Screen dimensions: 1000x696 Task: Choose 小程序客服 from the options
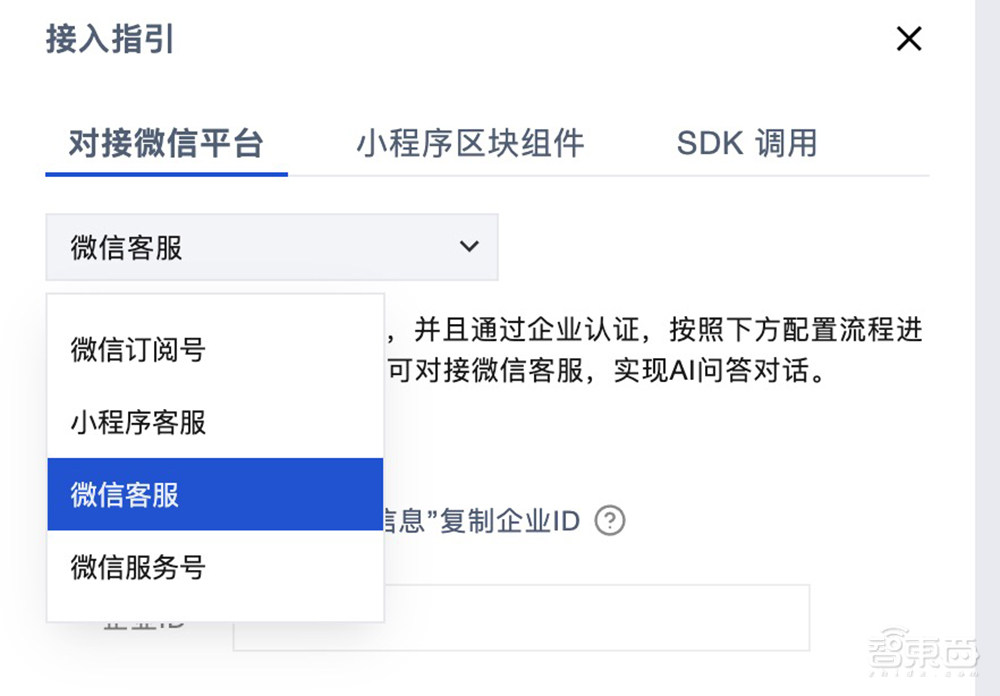click(136, 422)
